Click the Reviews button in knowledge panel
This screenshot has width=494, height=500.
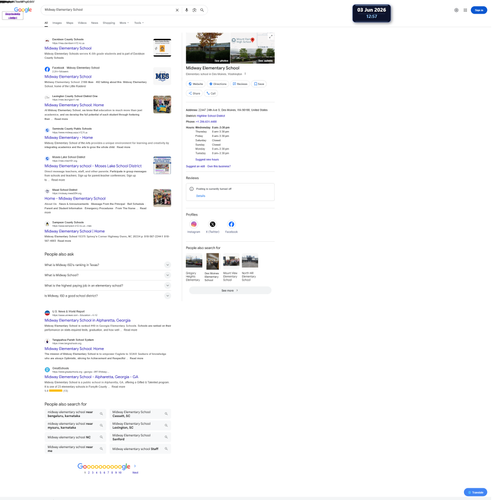coord(241,84)
